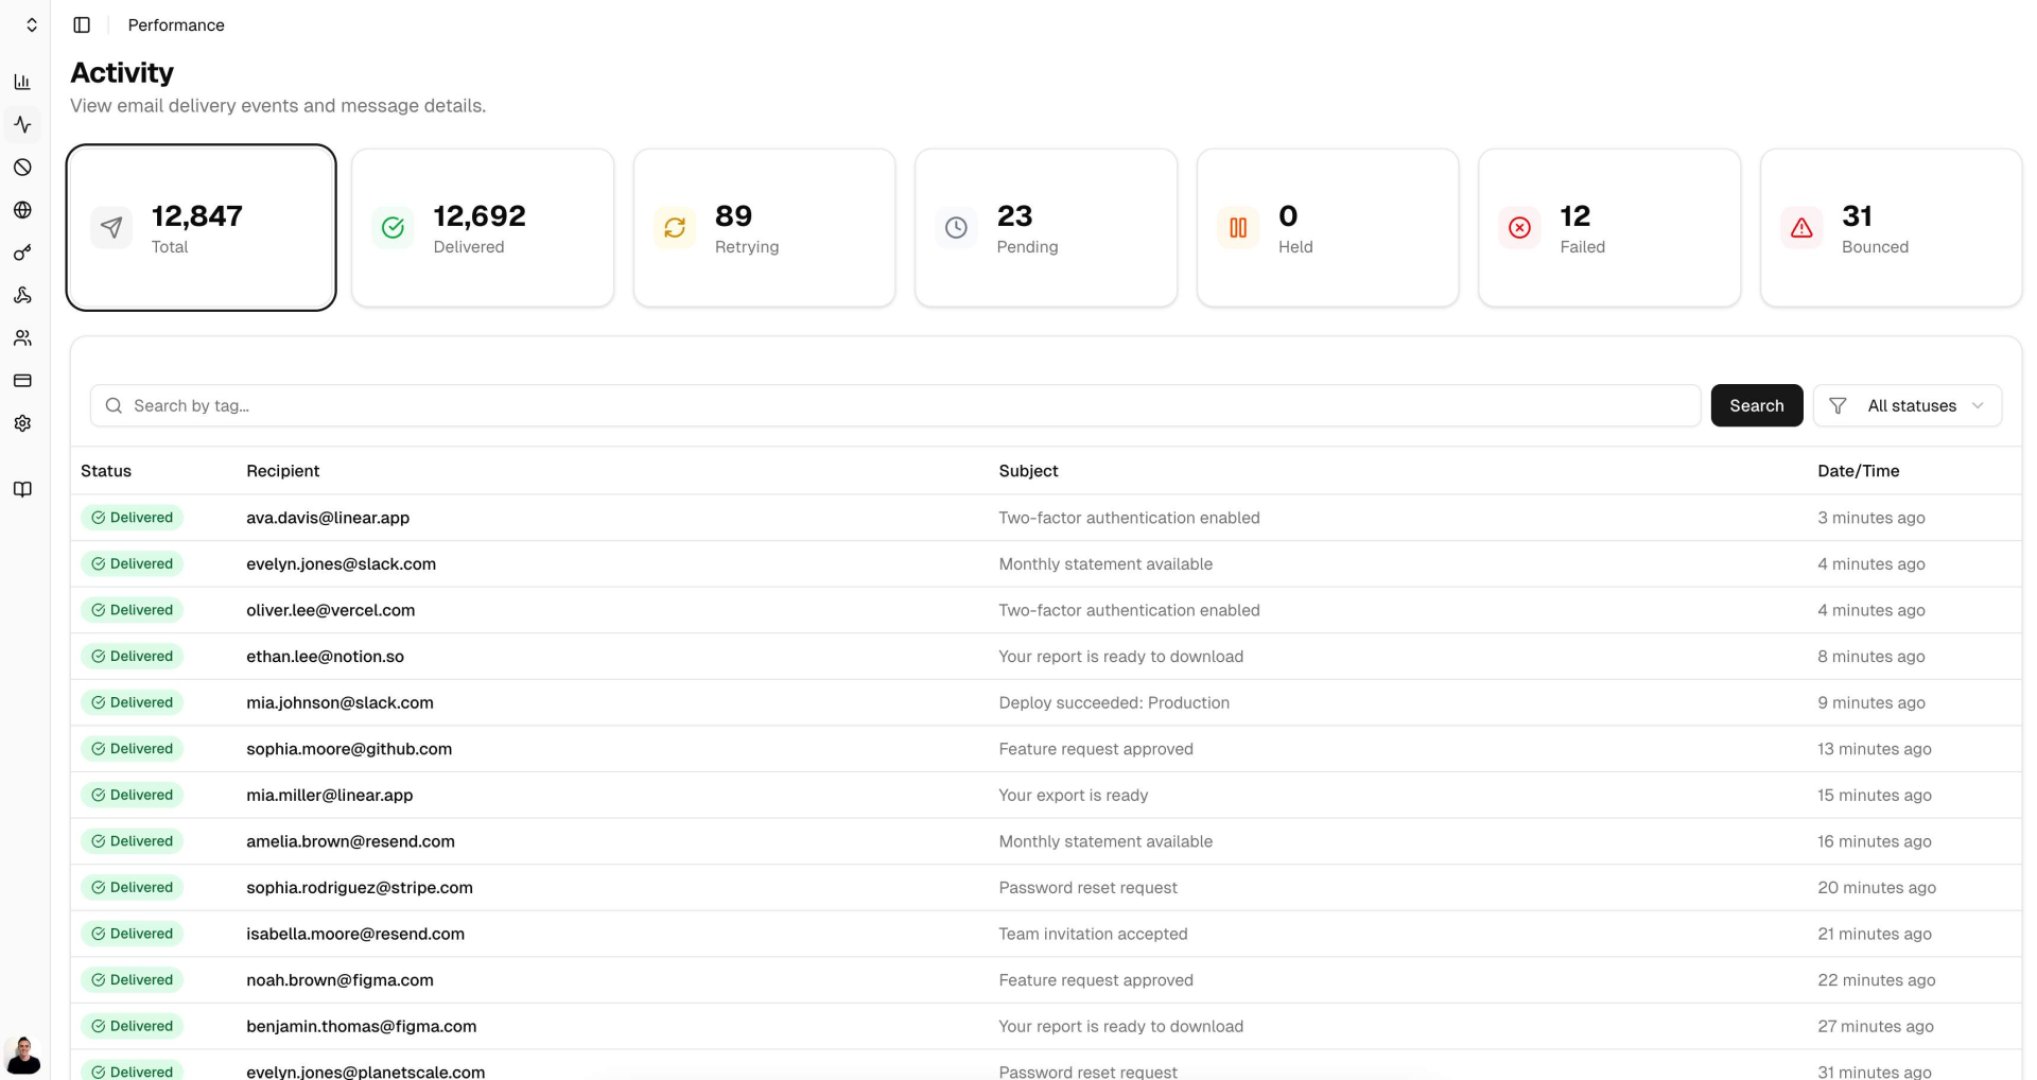The width and height of the screenshot is (2037, 1080).
Task: Select the Held stat card
Action: (x=1327, y=227)
